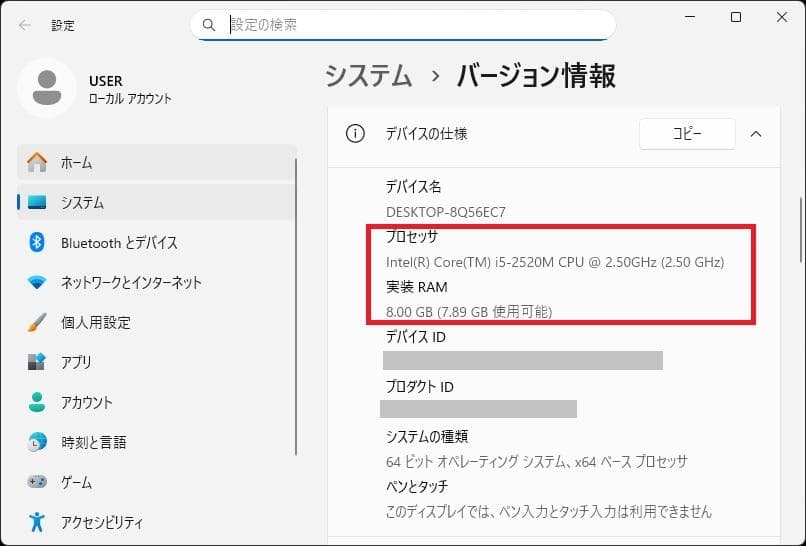
Task: Maximize the Settings window
Action: pos(736,17)
